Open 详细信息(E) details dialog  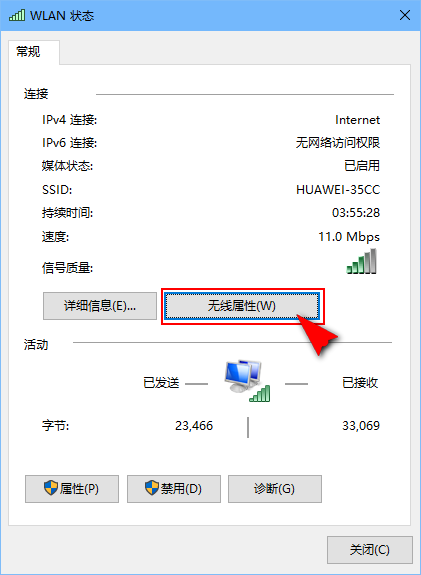click(x=100, y=306)
